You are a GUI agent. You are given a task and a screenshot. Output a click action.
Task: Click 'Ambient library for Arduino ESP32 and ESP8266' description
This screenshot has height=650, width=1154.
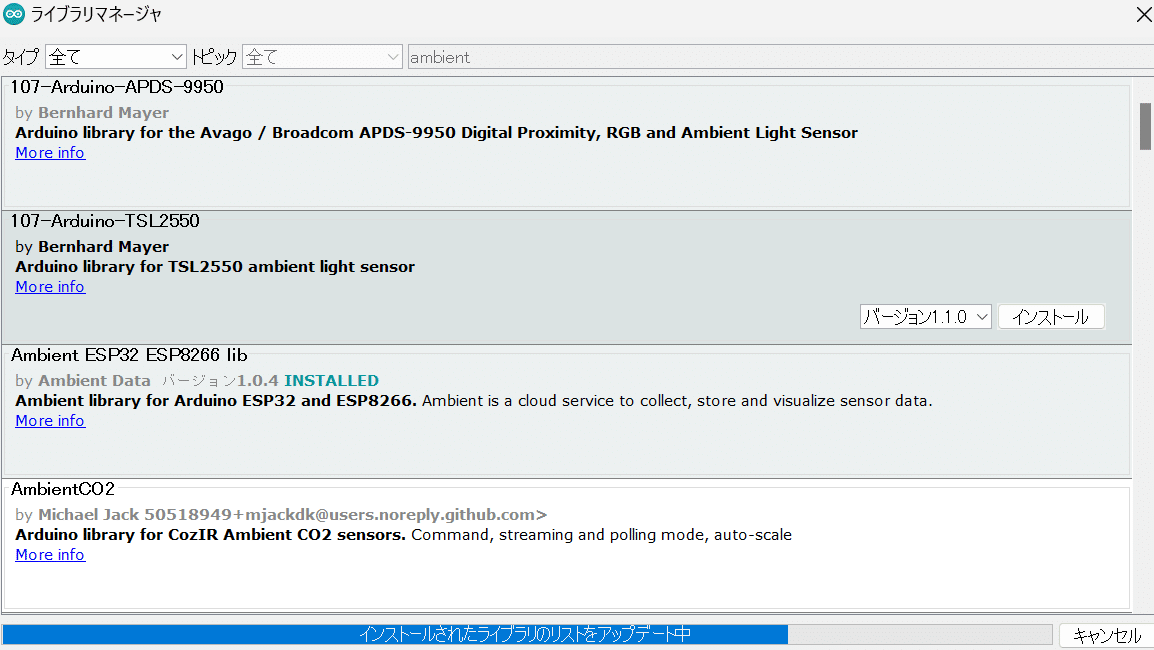click(216, 400)
